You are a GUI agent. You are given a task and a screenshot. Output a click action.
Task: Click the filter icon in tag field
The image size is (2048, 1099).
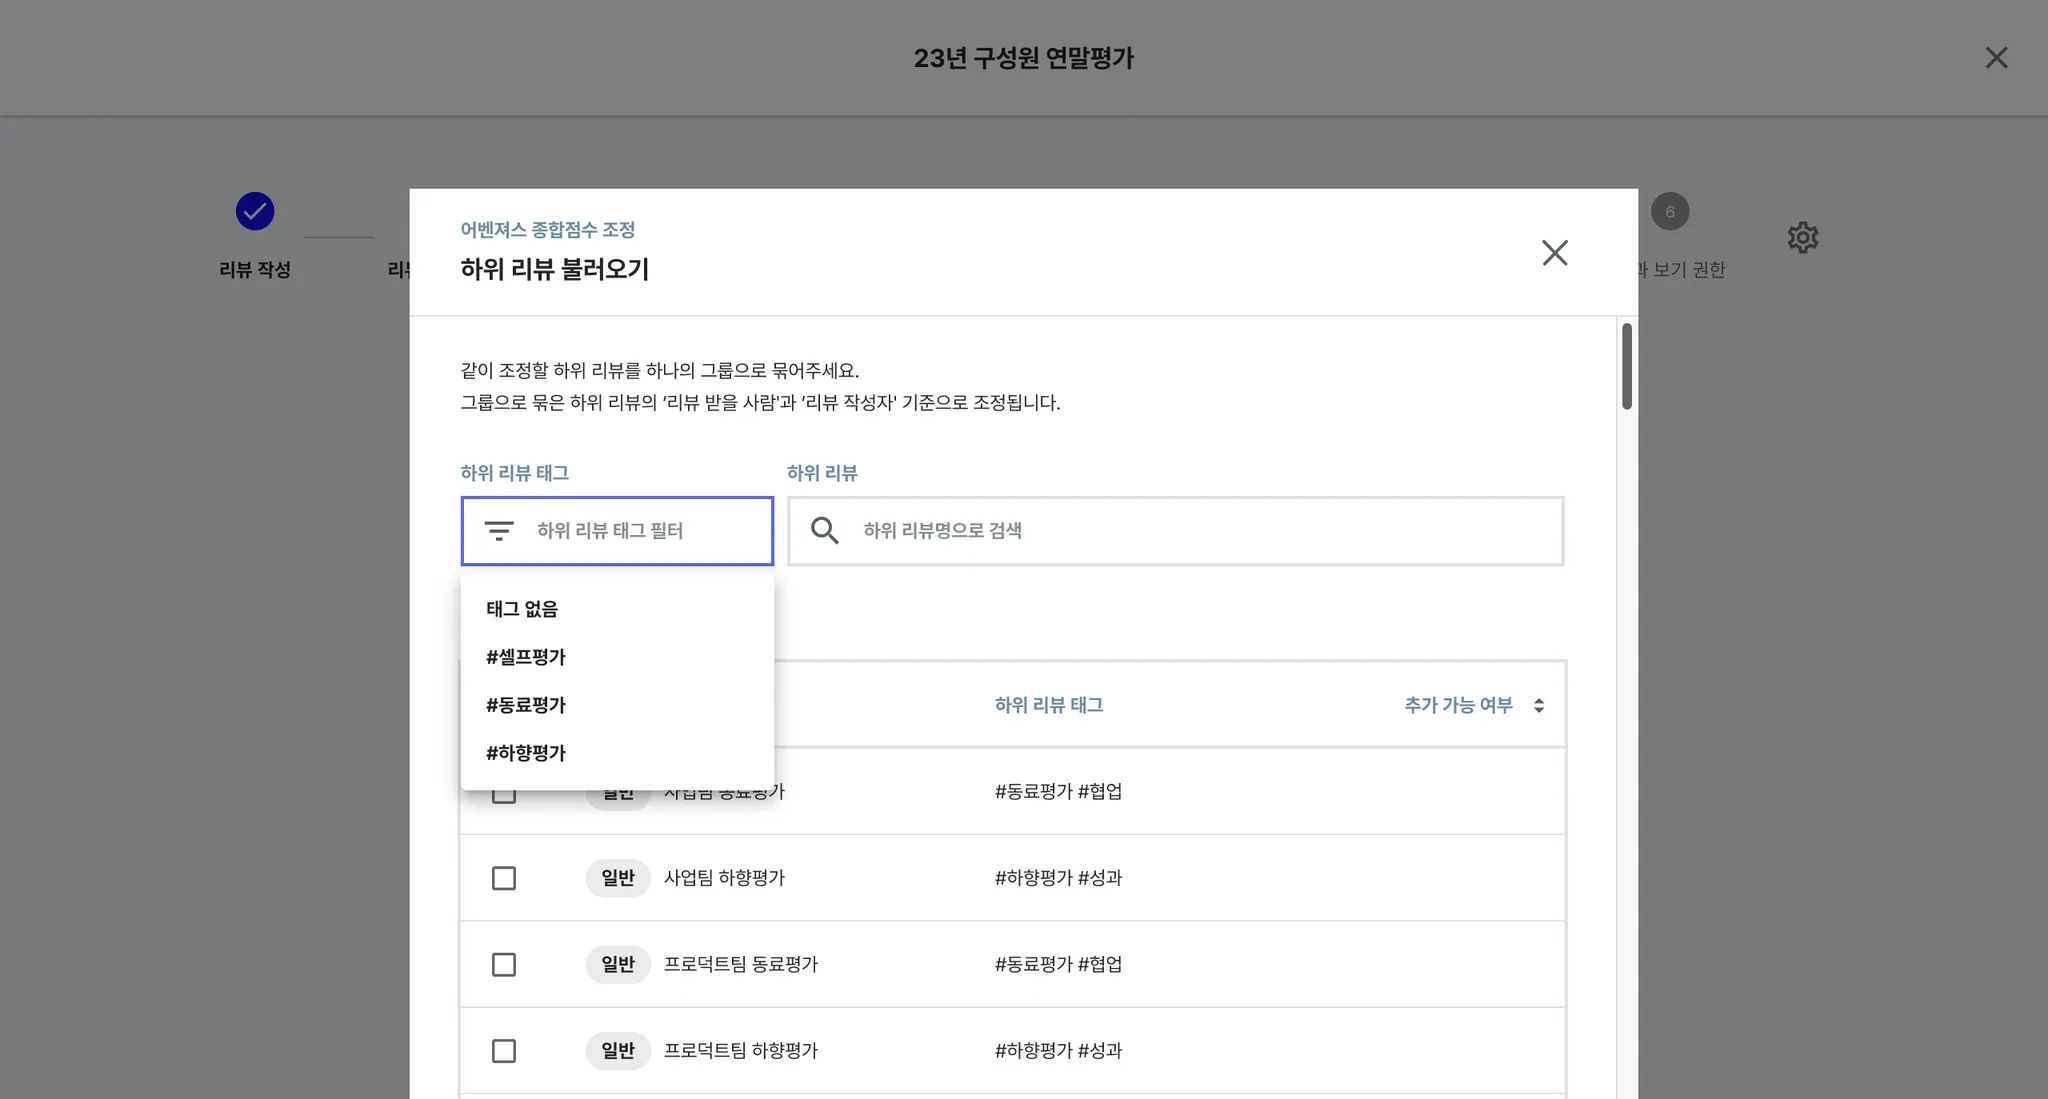click(498, 531)
